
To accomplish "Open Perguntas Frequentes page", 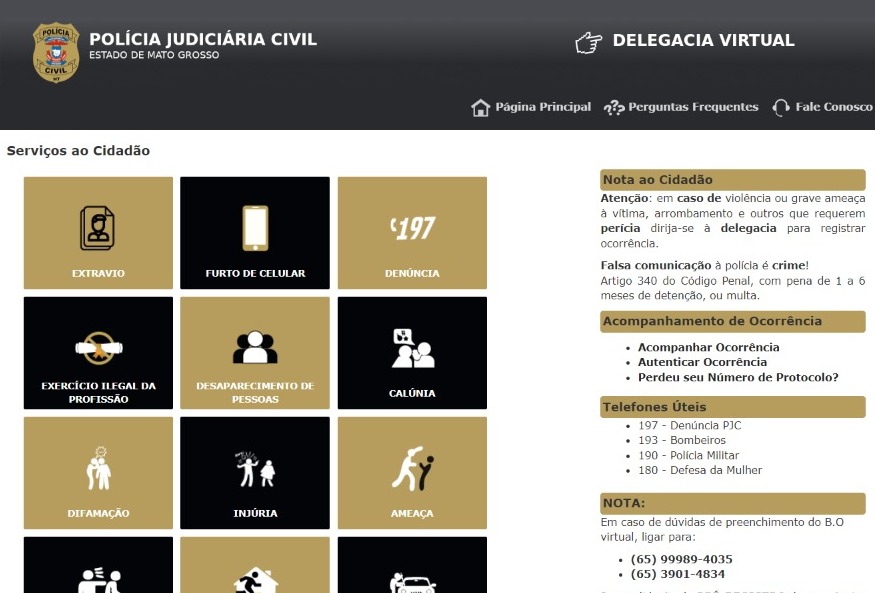I will click(681, 107).
